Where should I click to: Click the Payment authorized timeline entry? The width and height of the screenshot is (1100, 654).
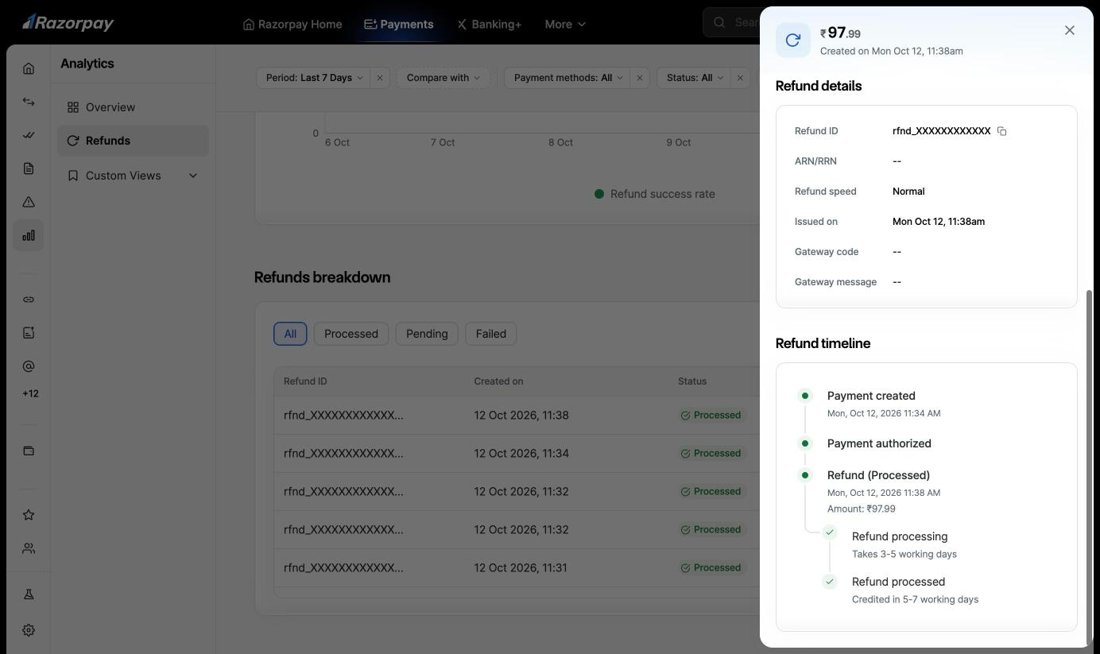tap(878, 444)
